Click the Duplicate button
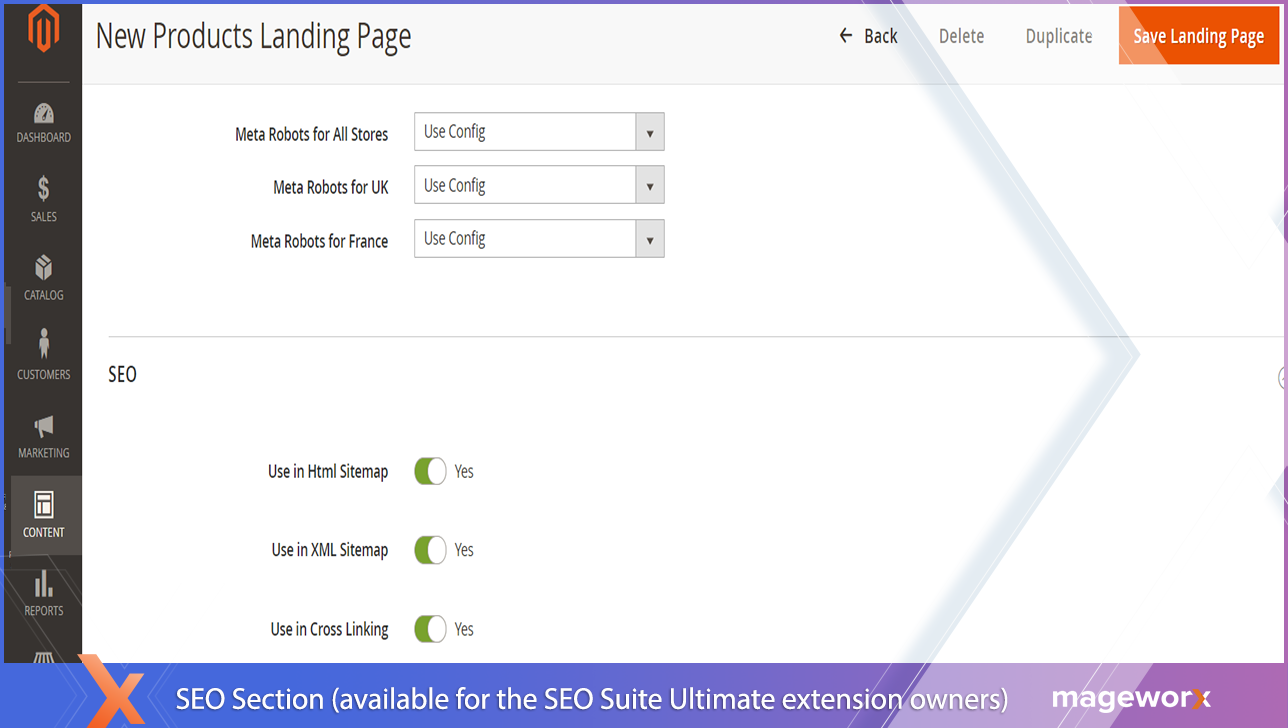 coord(1058,36)
